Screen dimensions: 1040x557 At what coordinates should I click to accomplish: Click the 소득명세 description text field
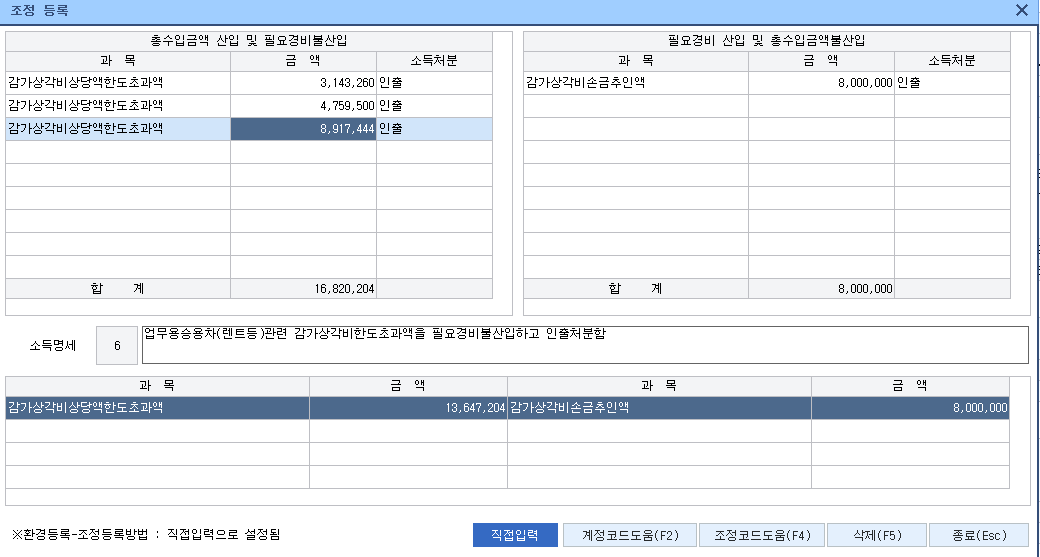tap(585, 345)
